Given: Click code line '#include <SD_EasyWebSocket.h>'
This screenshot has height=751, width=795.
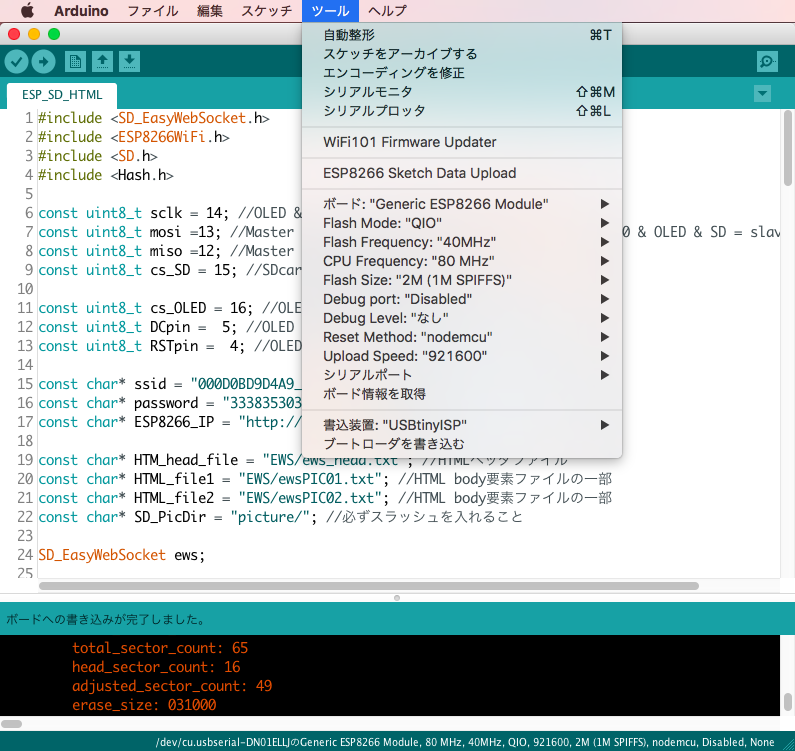Looking at the screenshot, I should (x=154, y=118).
